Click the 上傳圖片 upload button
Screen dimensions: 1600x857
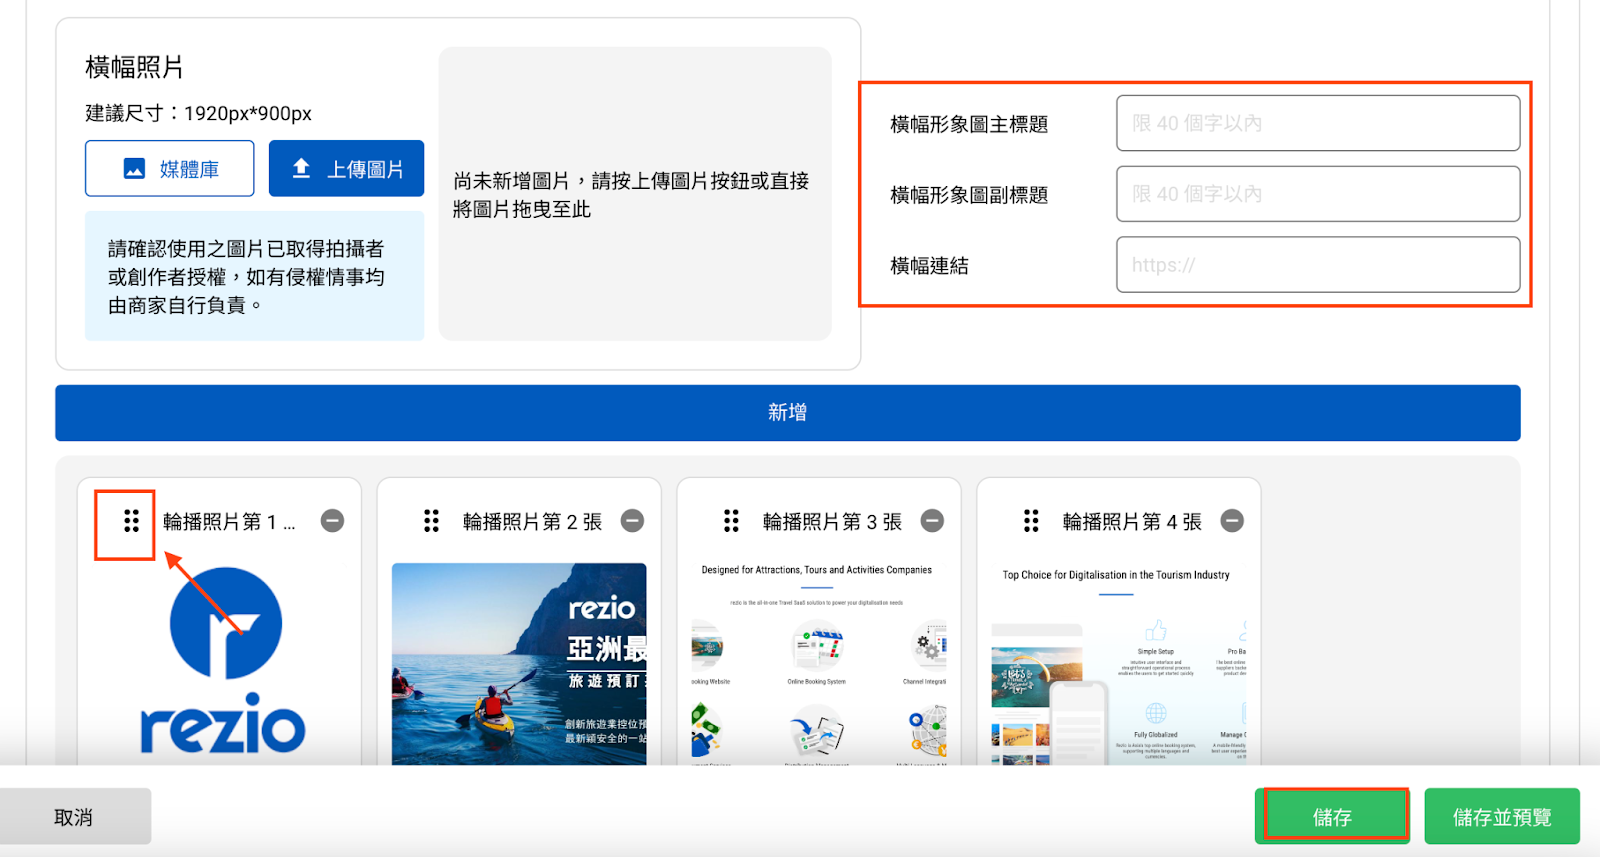[x=346, y=169]
